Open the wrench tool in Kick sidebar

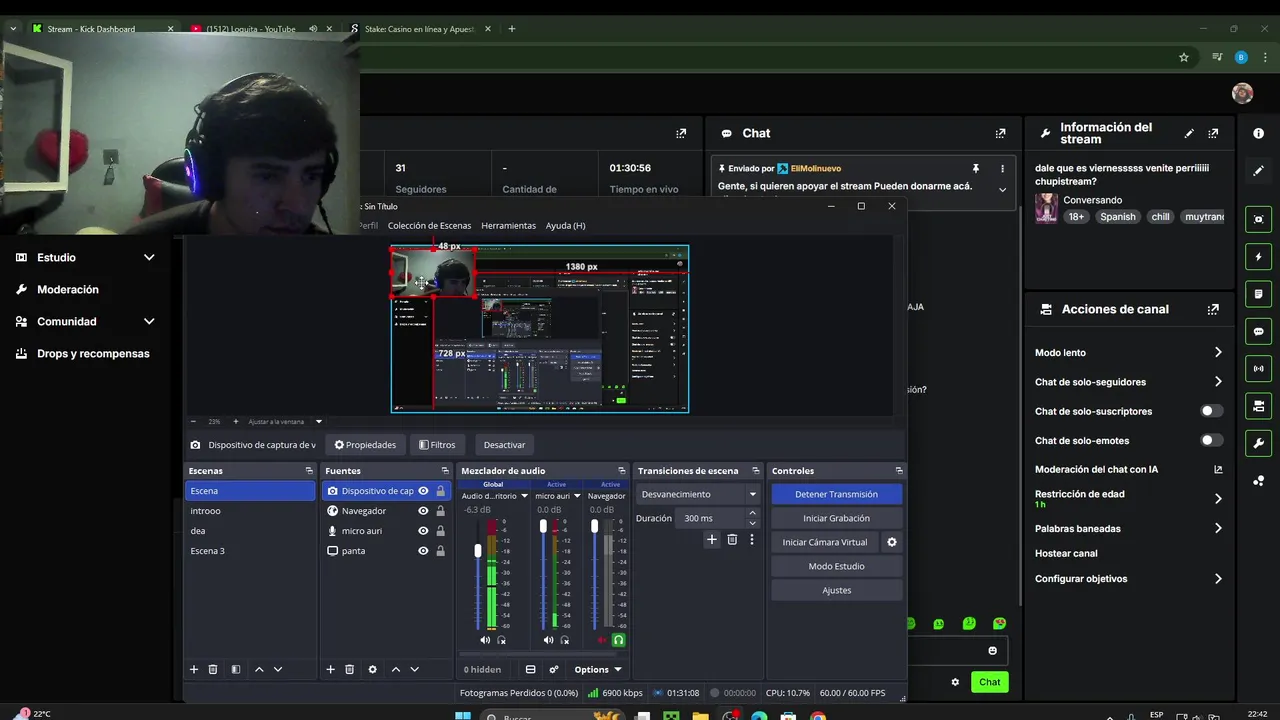1258,443
